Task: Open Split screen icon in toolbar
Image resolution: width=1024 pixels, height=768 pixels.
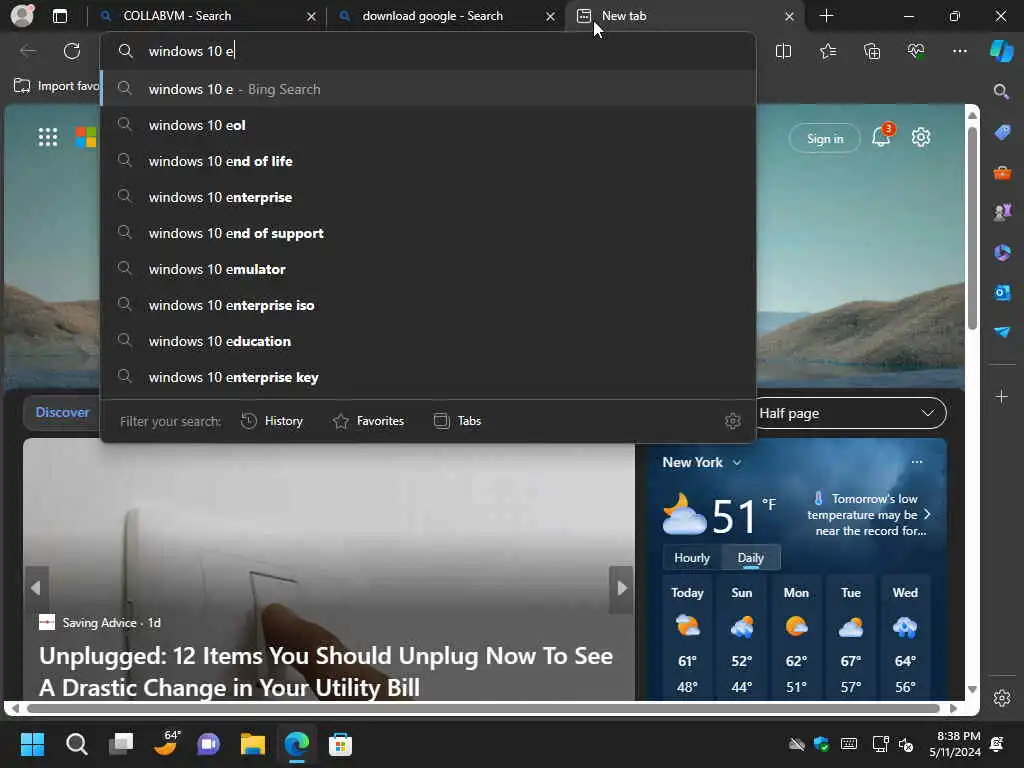Action: click(x=783, y=51)
